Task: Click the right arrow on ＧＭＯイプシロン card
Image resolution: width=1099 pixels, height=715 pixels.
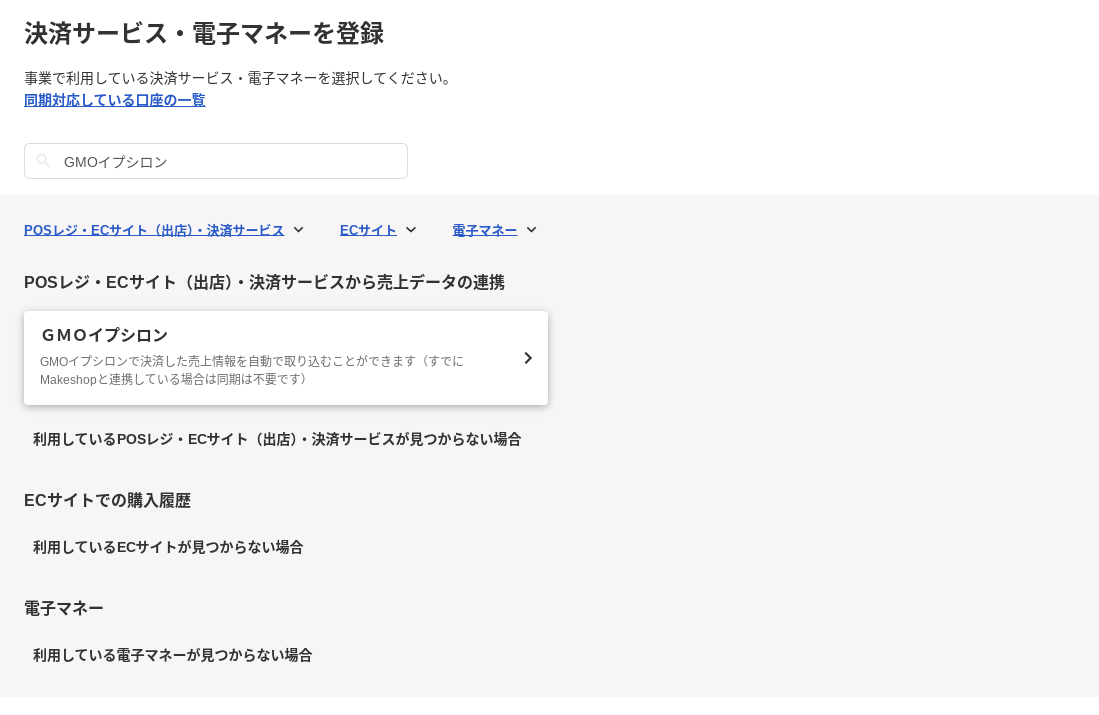Action: (528, 358)
